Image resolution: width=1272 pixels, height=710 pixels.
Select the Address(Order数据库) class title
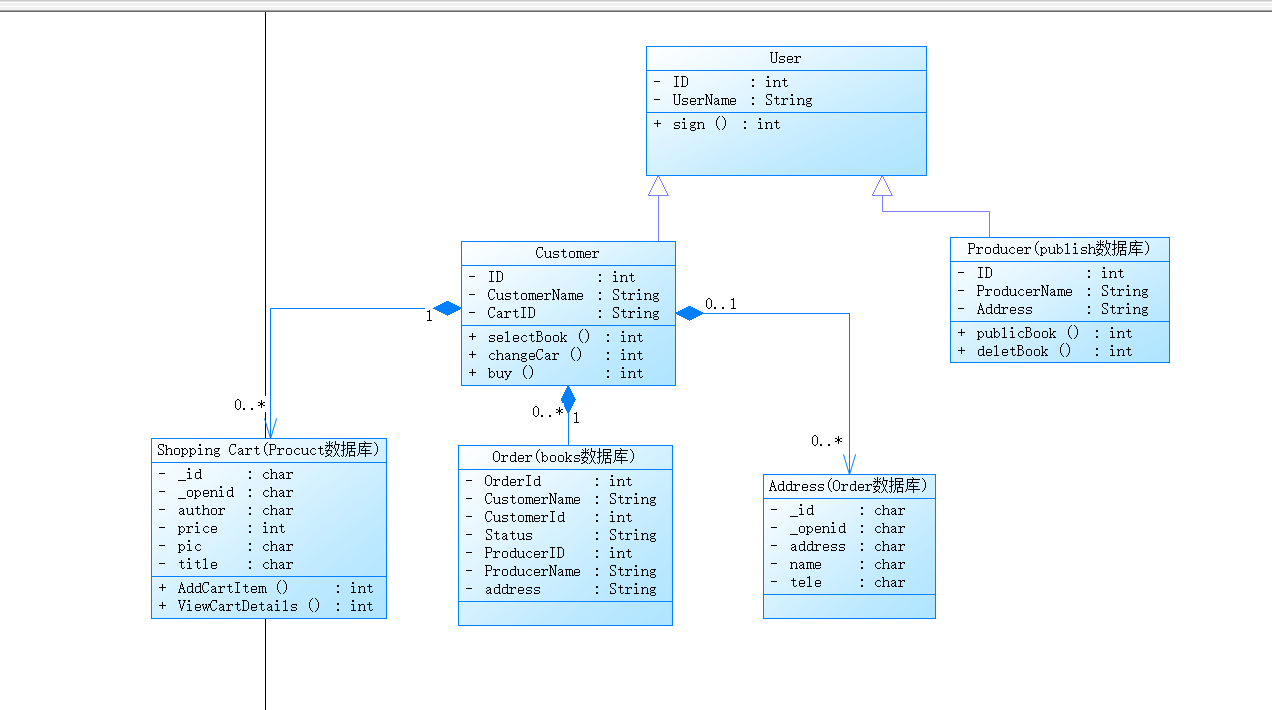pyautogui.click(x=849, y=486)
